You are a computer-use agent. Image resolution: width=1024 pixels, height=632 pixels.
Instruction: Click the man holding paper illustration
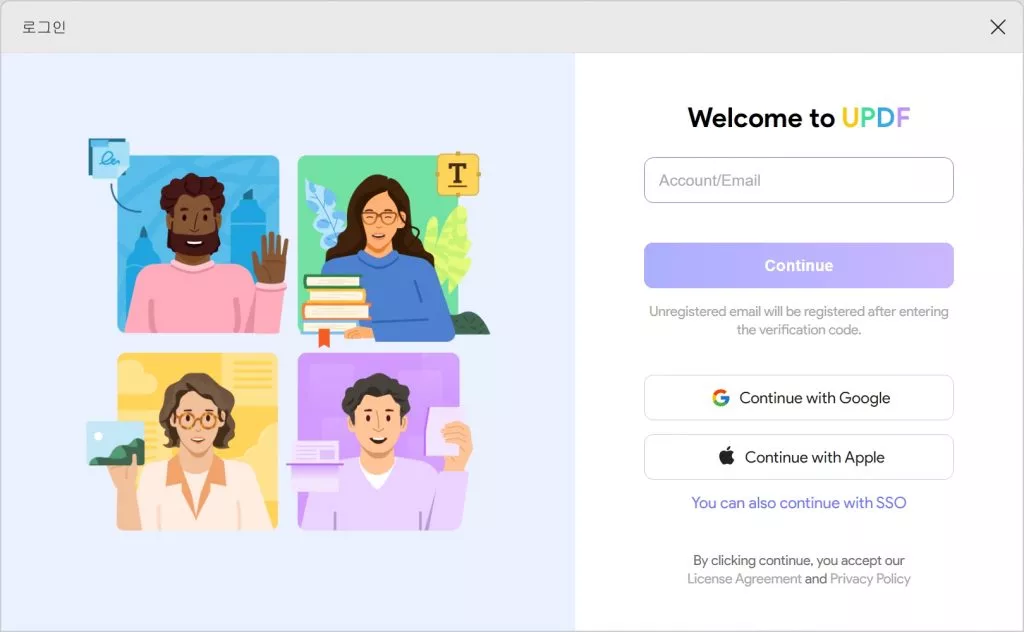(379, 442)
